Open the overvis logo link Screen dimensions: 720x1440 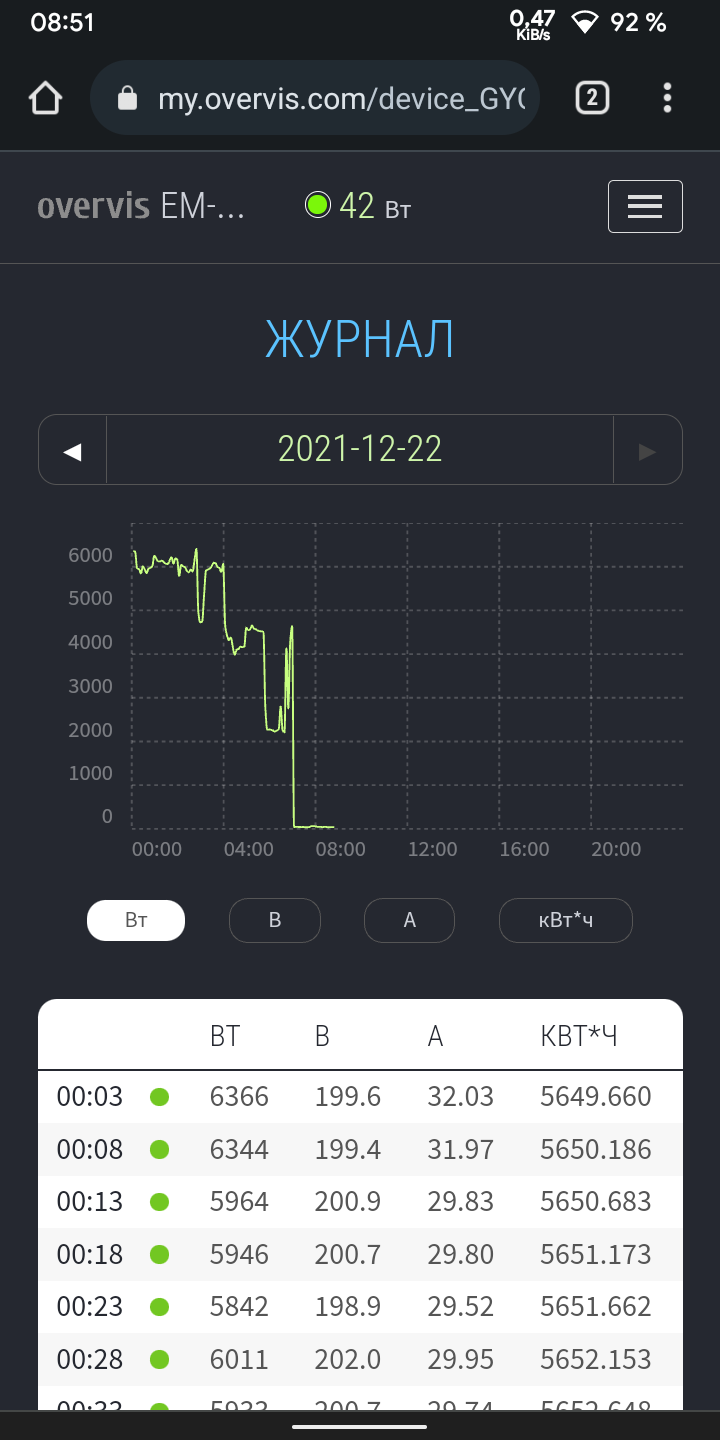point(93,206)
